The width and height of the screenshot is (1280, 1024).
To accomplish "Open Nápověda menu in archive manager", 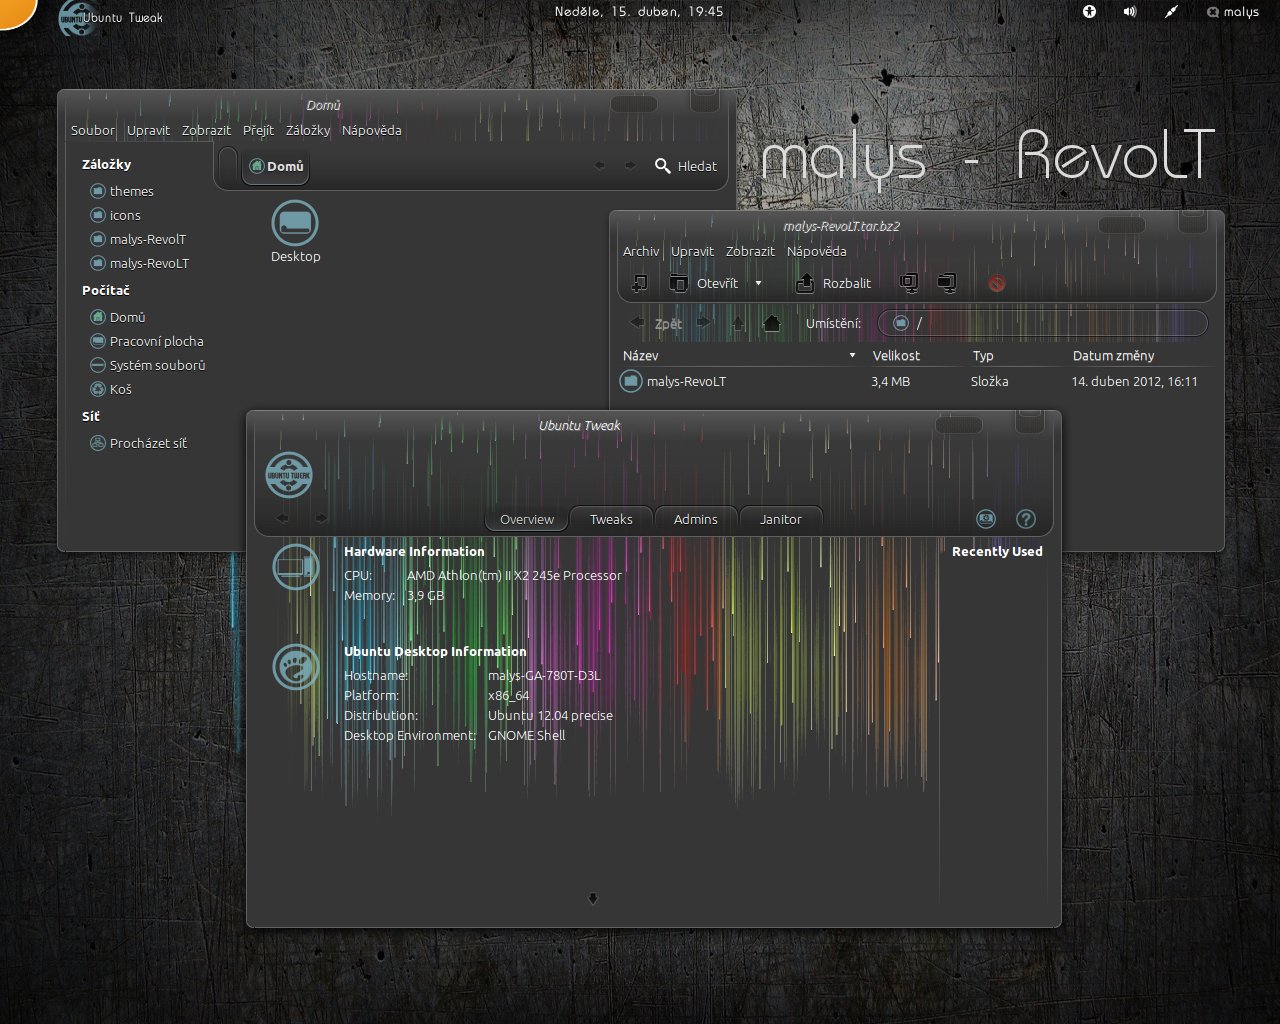I will pos(817,251).
